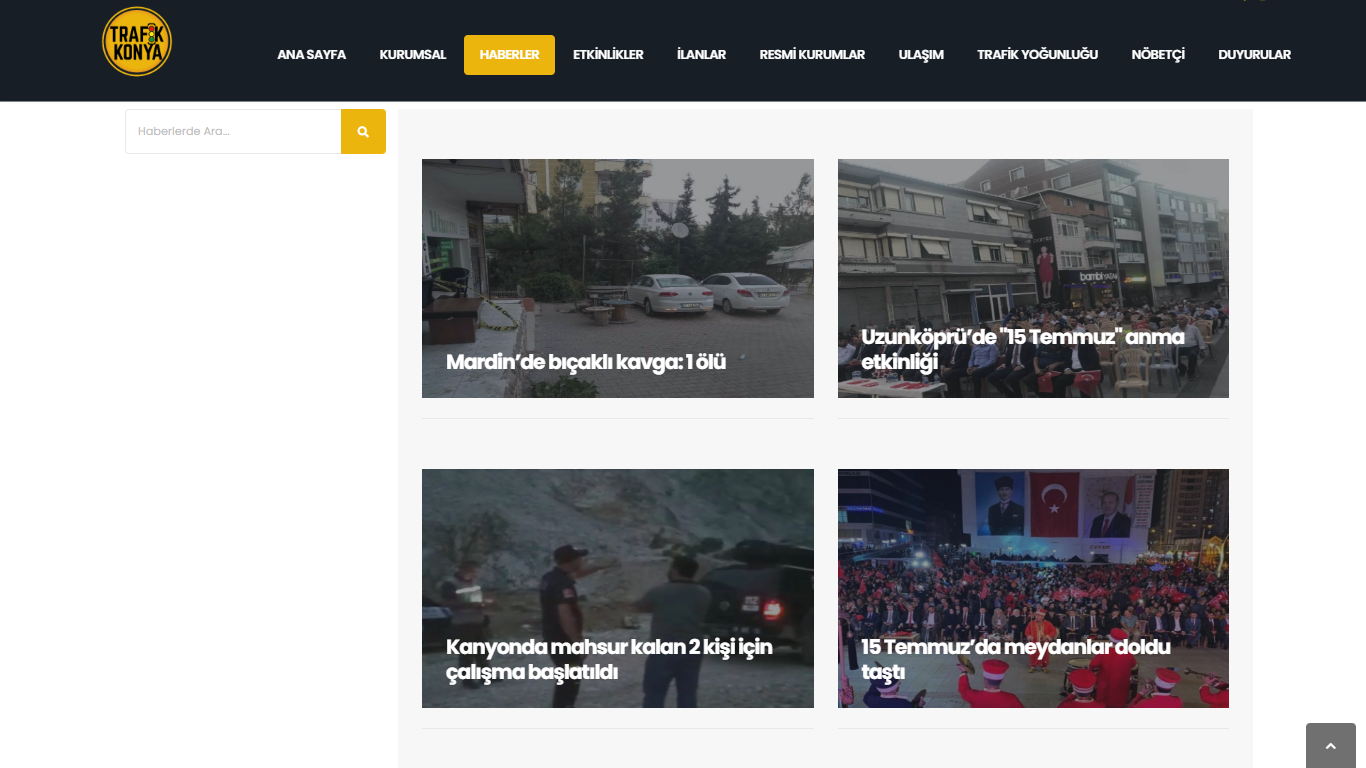This screenshot has height=768, width=1366.
Task: Click the Mardin news photo thumbnail
Action: click(617, 250)
